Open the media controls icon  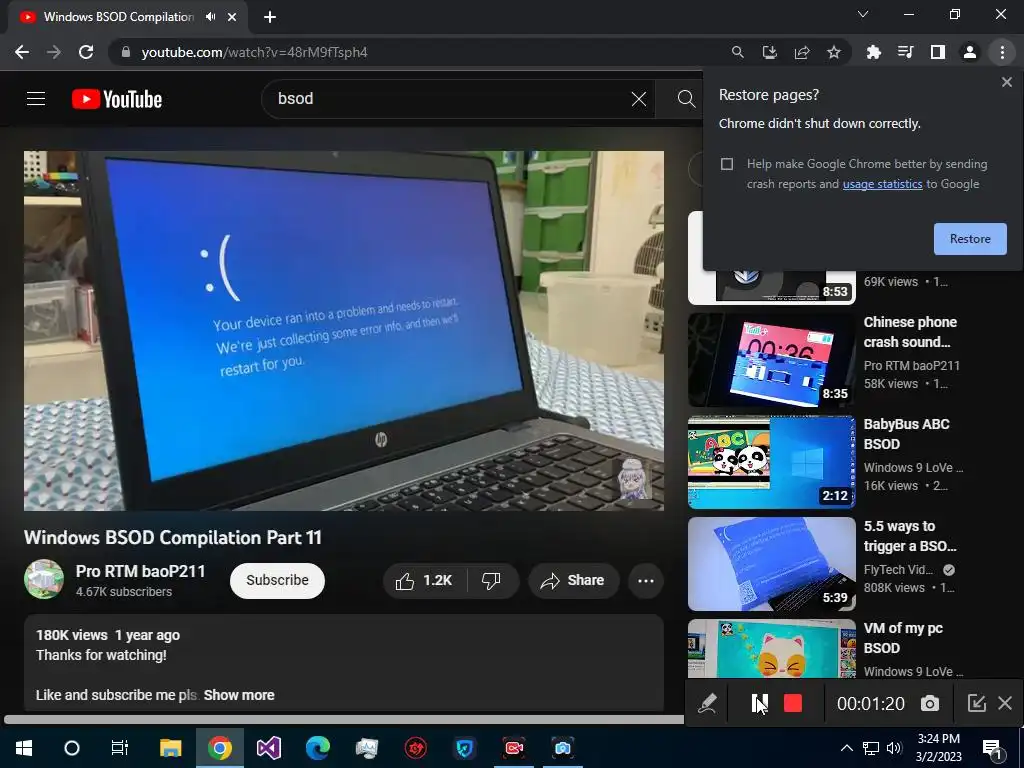[x=905, y=52]
